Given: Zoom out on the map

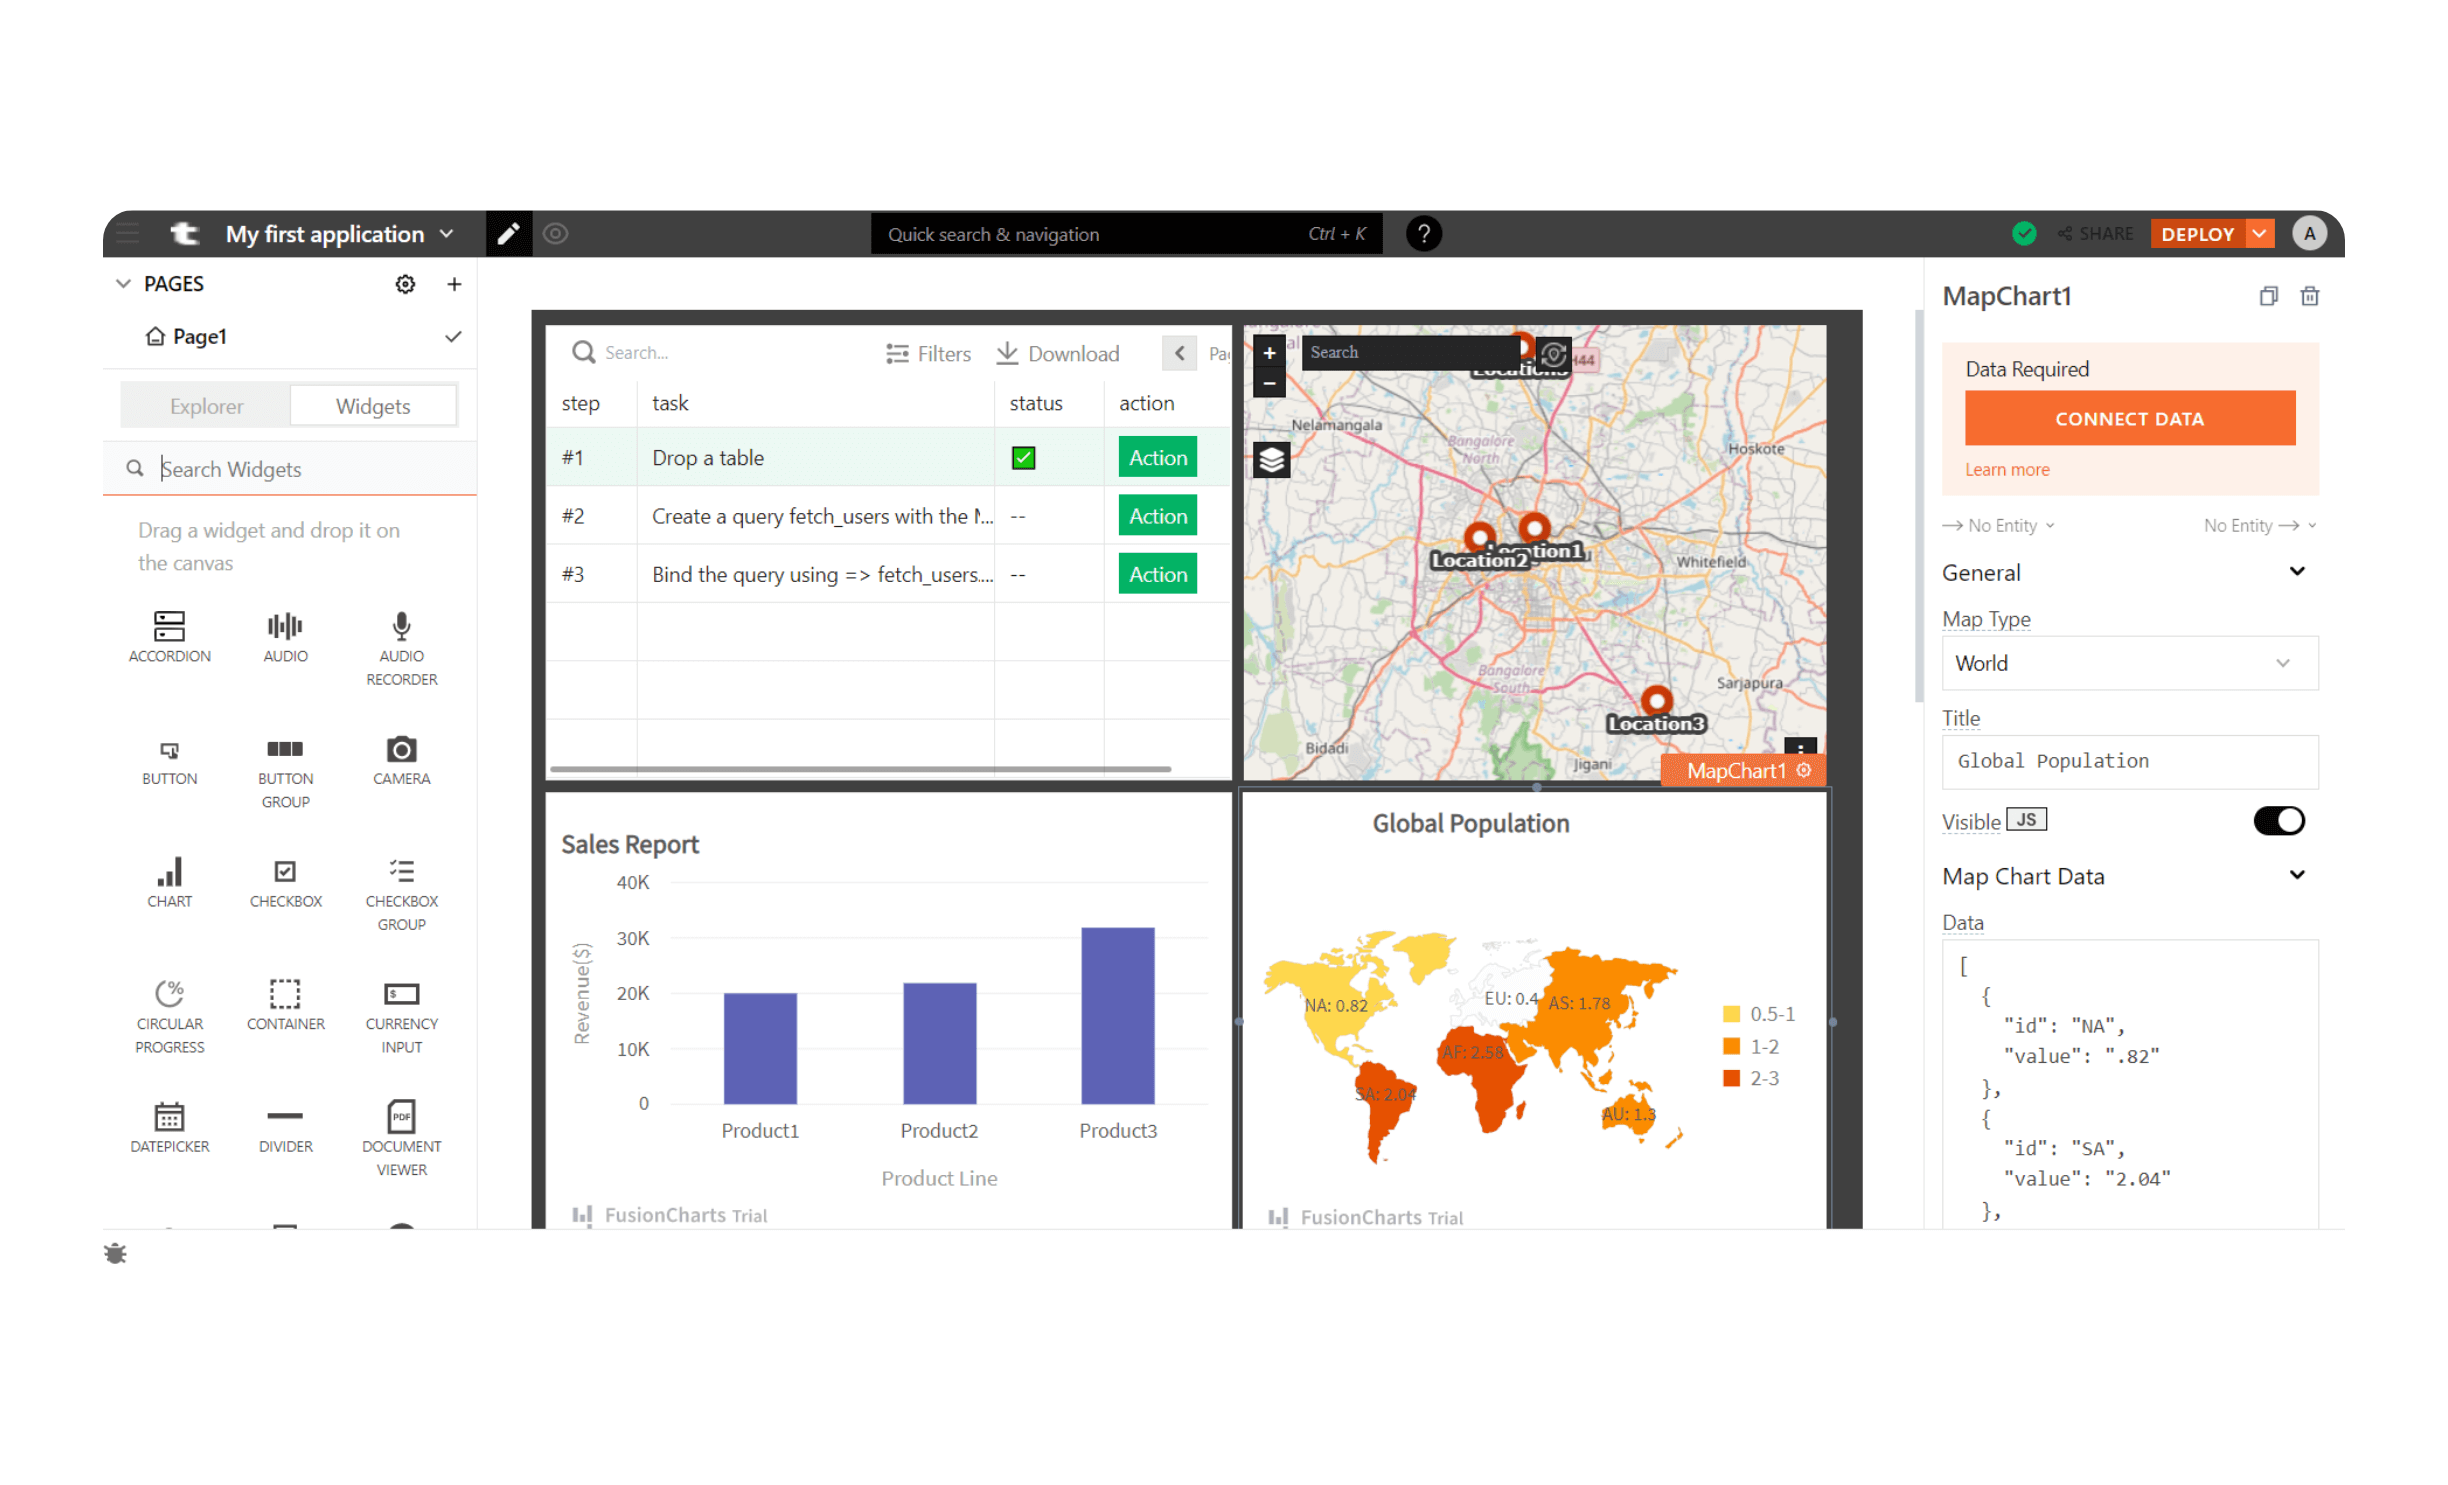Looking at the screenshot, I should pyautogui.click(x=1270, y=382).
